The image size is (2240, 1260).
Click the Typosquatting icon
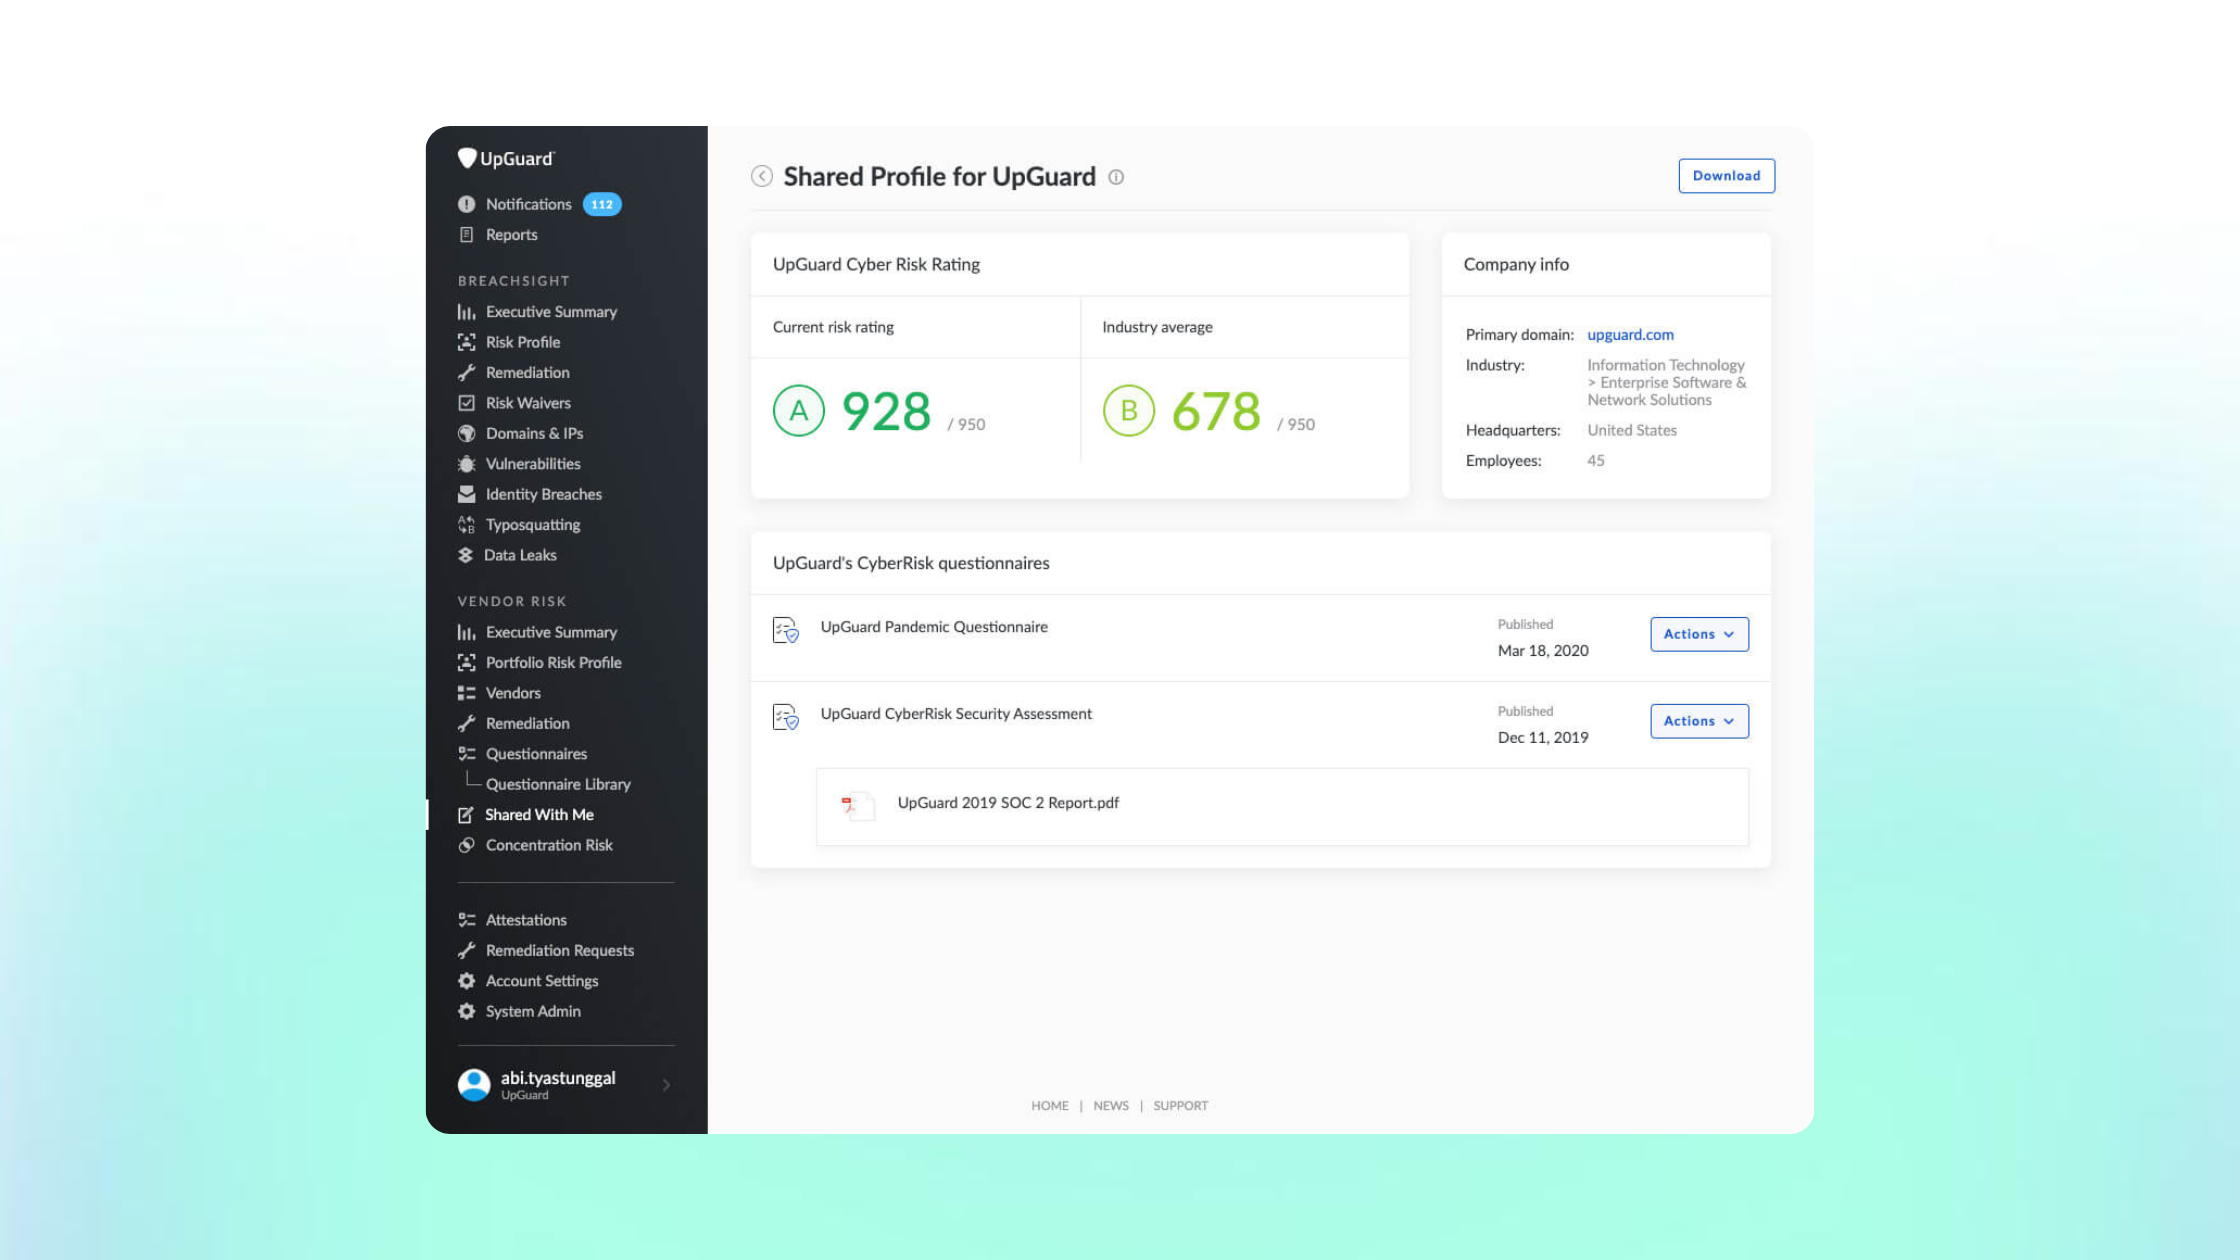(466, 525)
